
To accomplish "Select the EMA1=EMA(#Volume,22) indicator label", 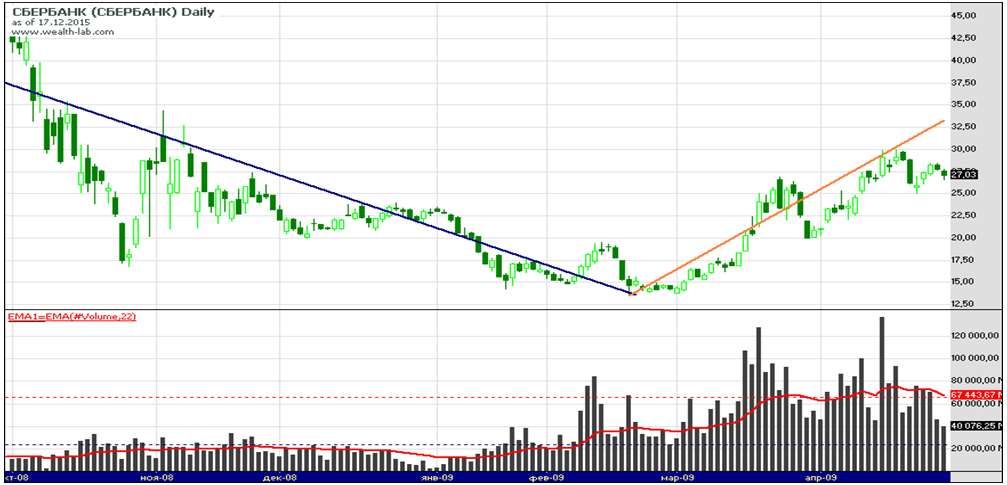I will [x=72, y=317].
